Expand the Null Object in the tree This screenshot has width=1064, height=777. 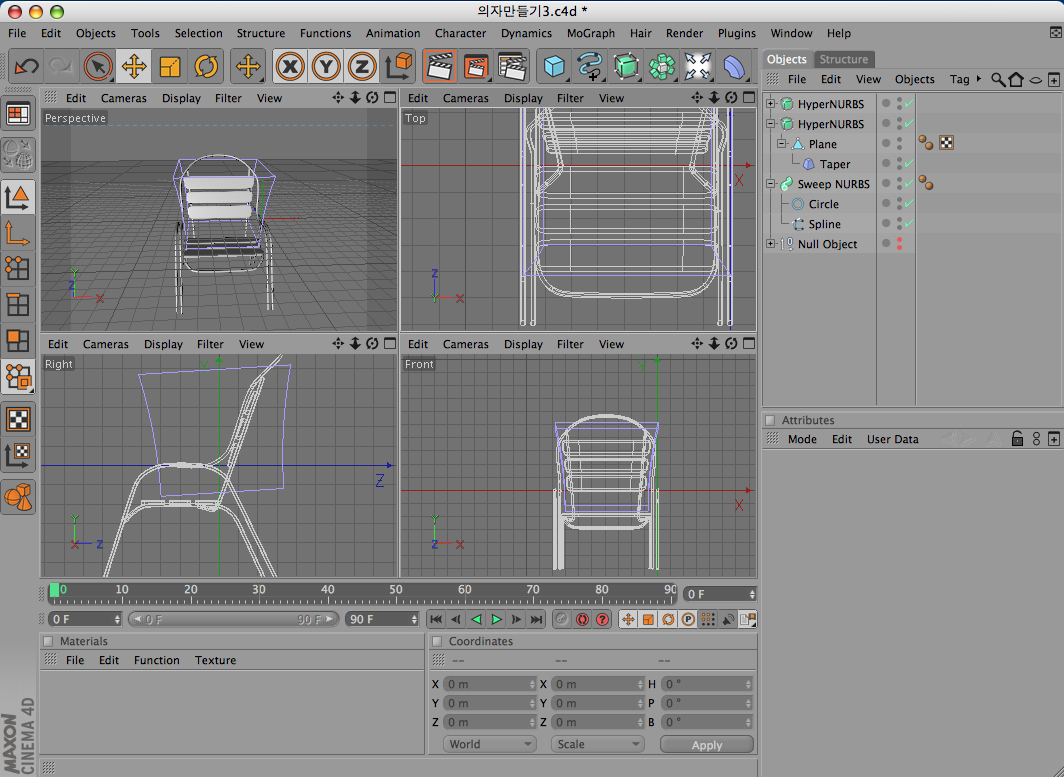(771, 244)
